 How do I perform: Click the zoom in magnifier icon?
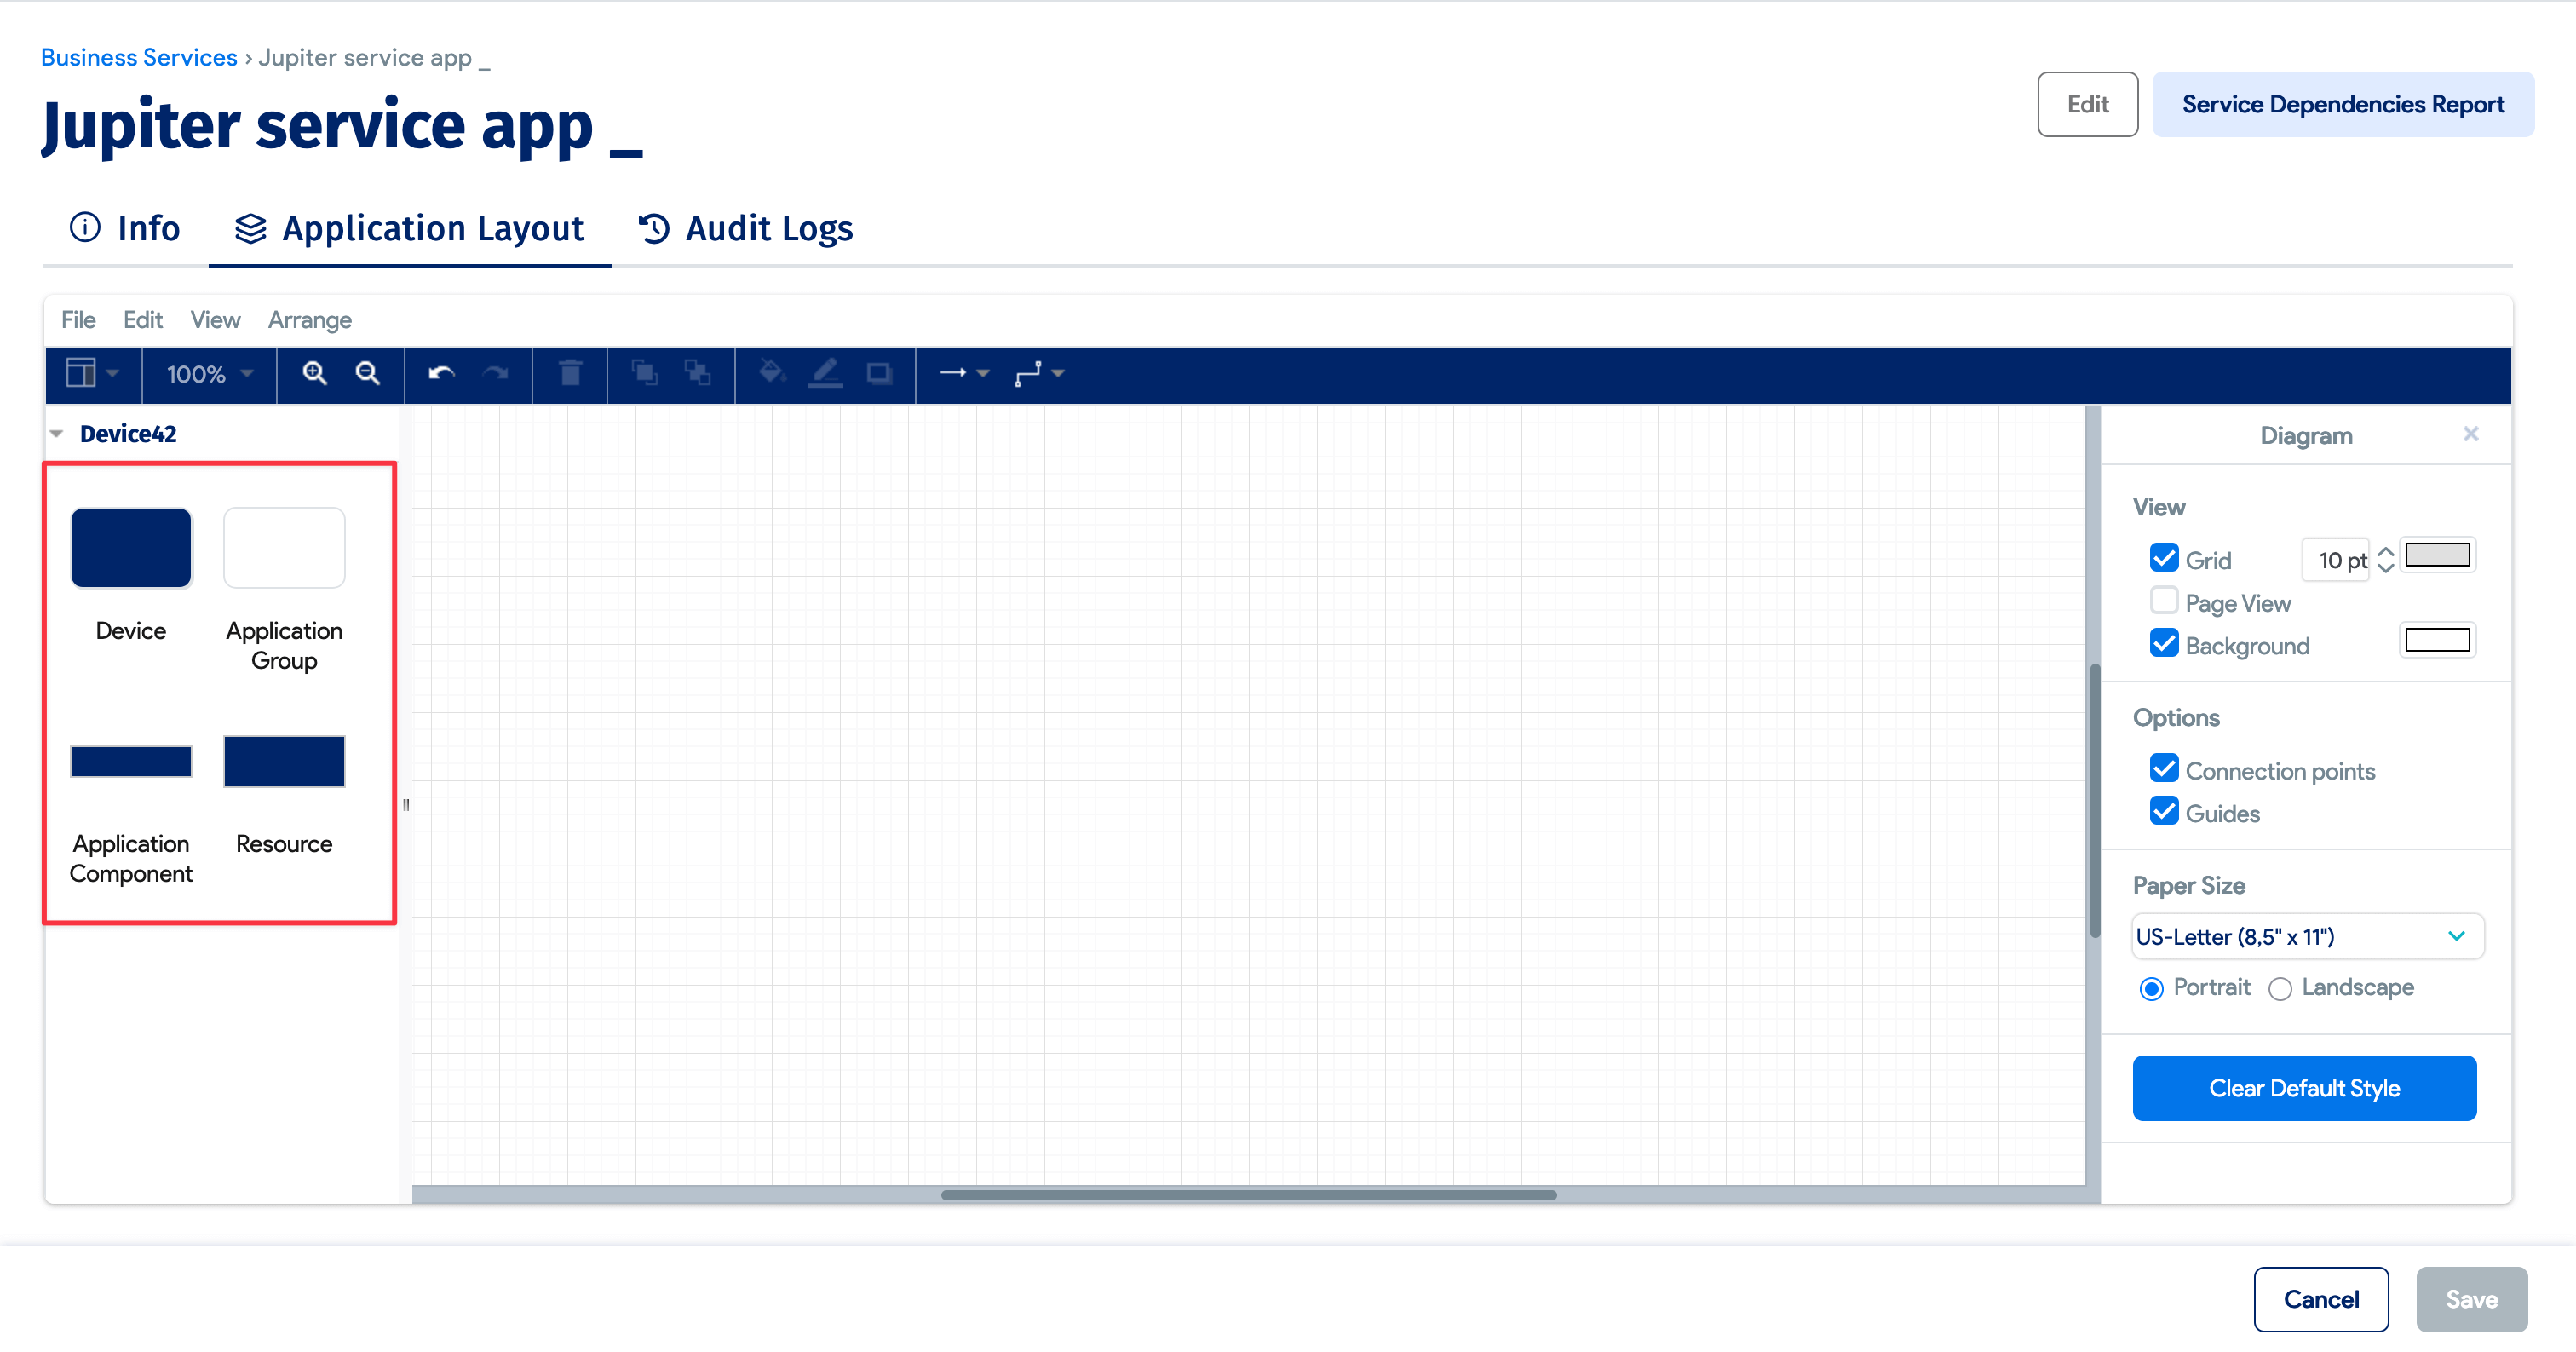click(x=315, y=373)
